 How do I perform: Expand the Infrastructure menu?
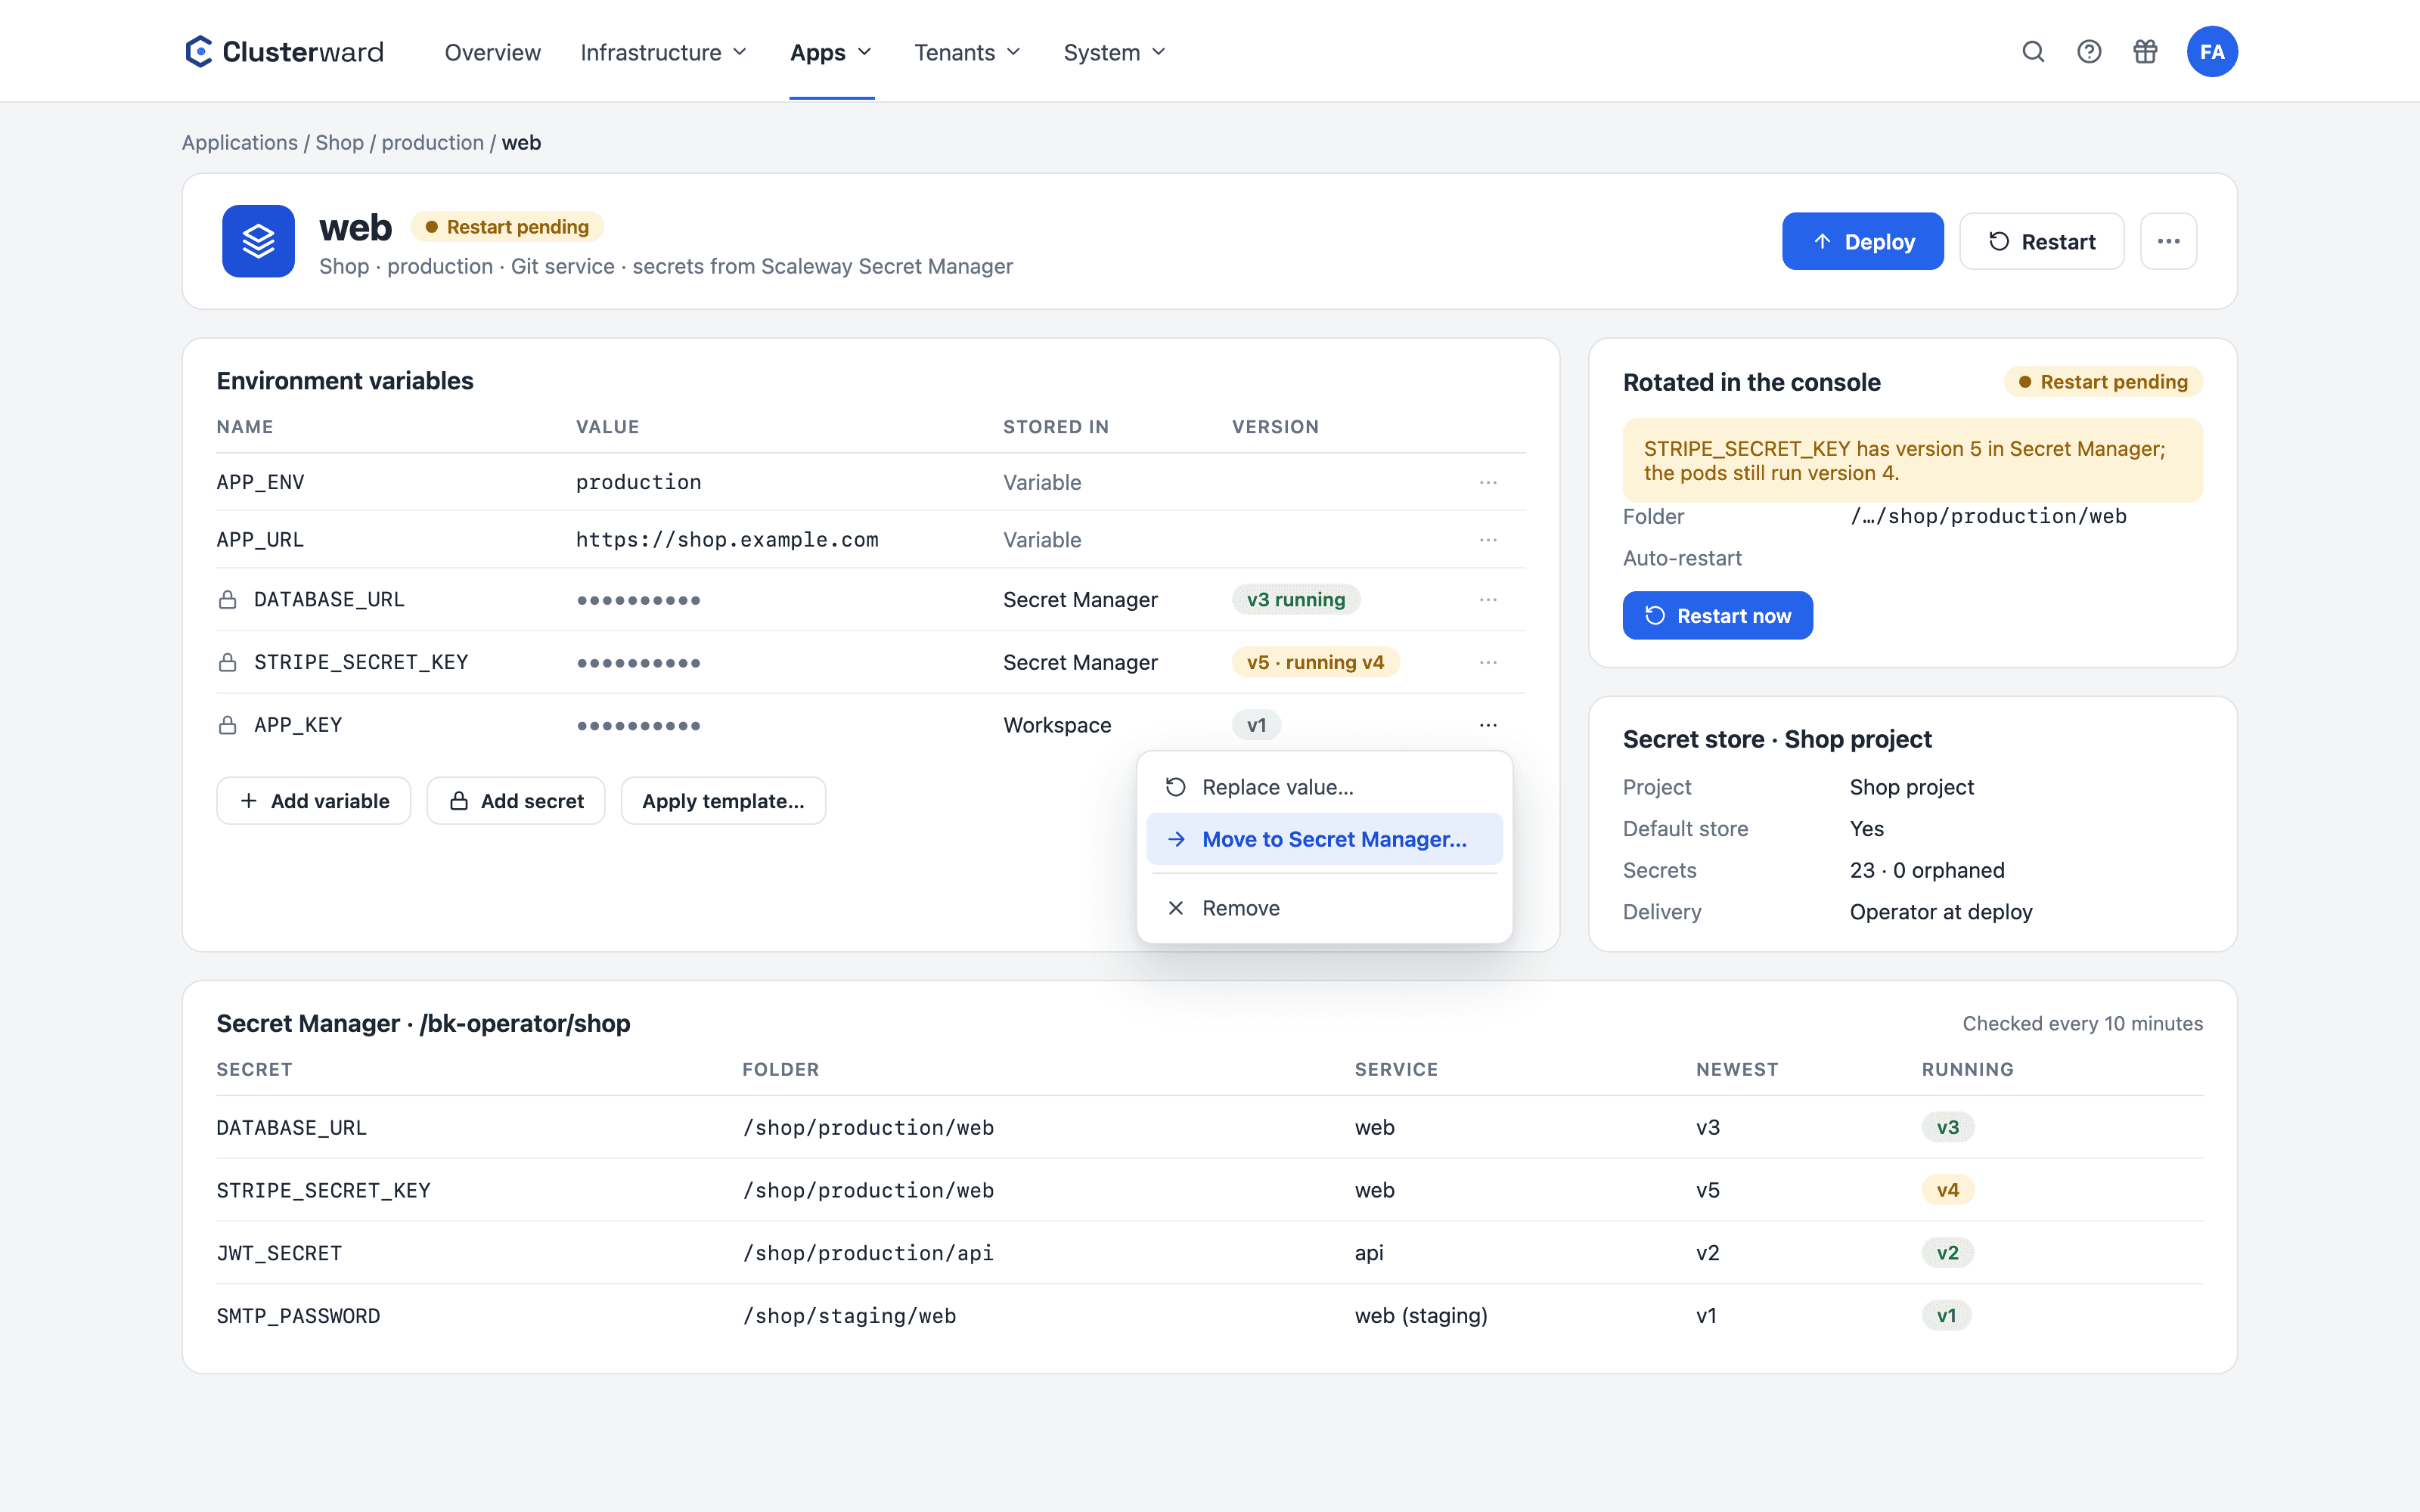[x=664, y=52]
